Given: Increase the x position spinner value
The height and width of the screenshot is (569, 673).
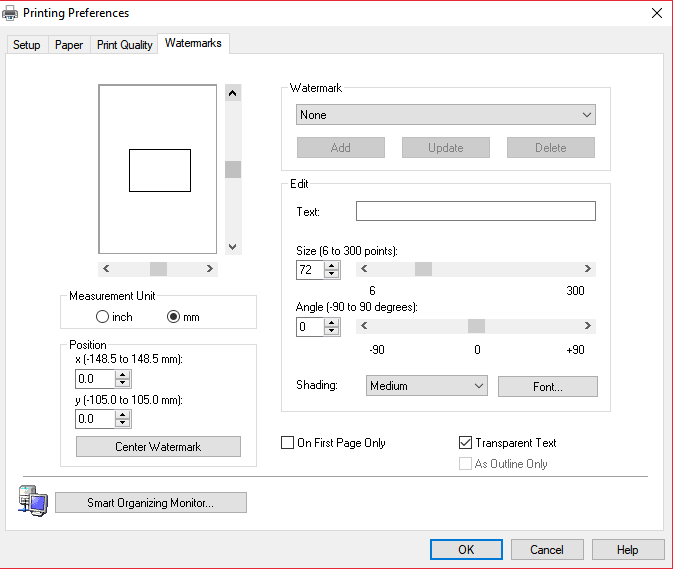Looking at the screenshot, I should click(x=123, y=374).
